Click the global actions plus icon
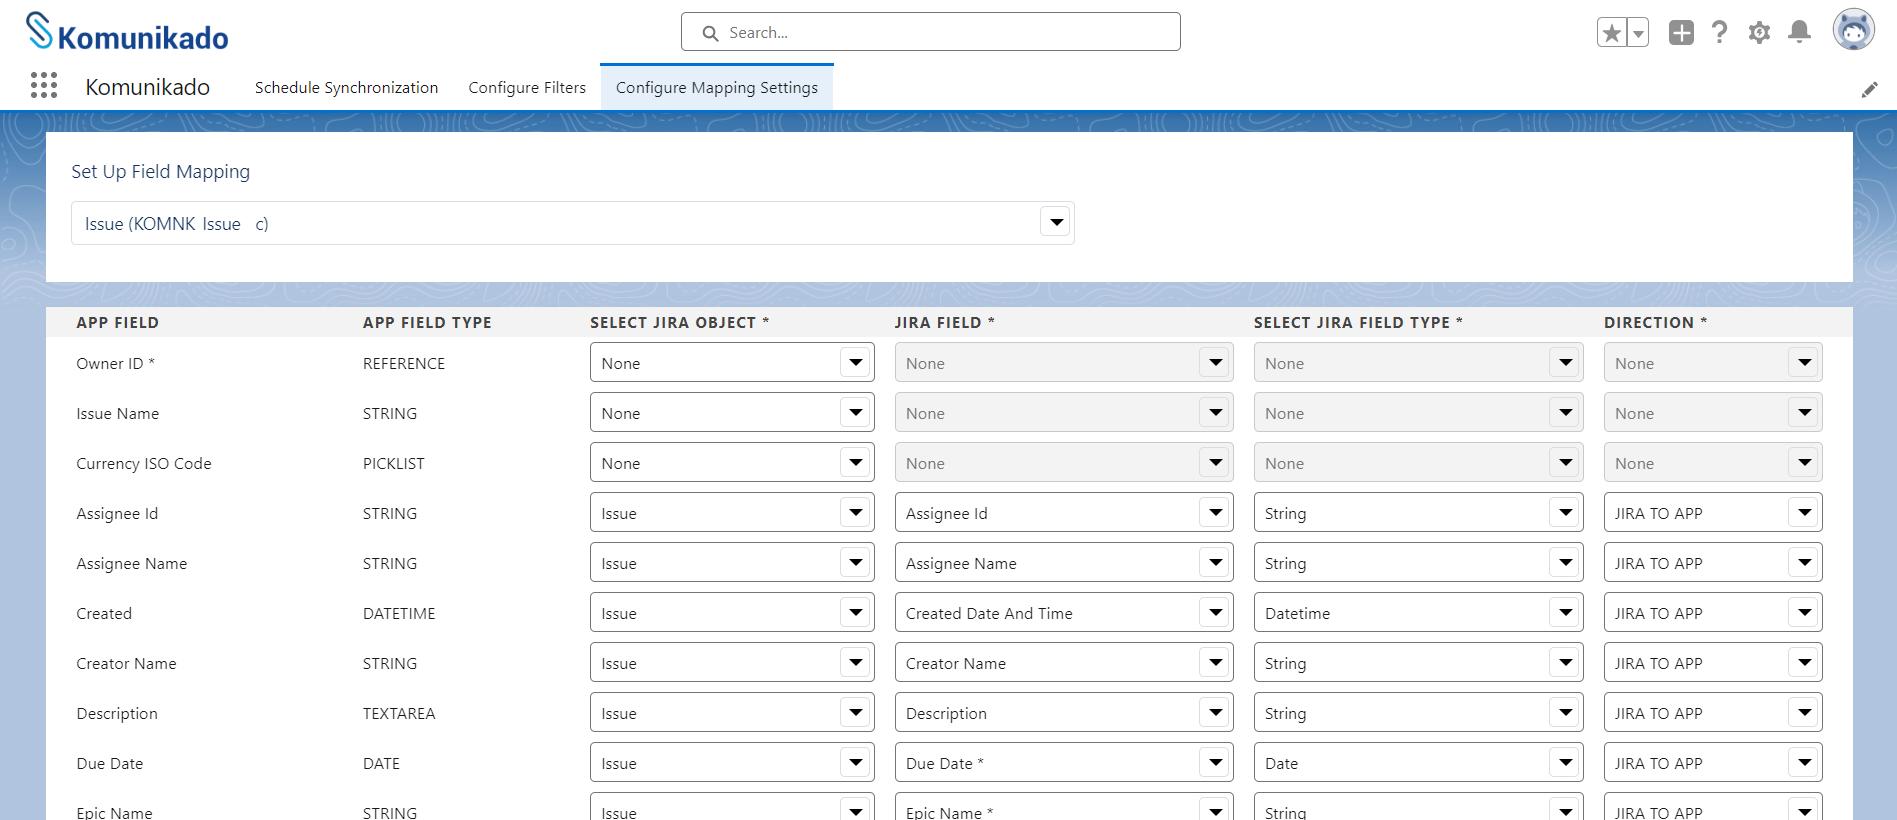Image resolution: width=1897 pixels, height=820 pixels. (1681, 33)
